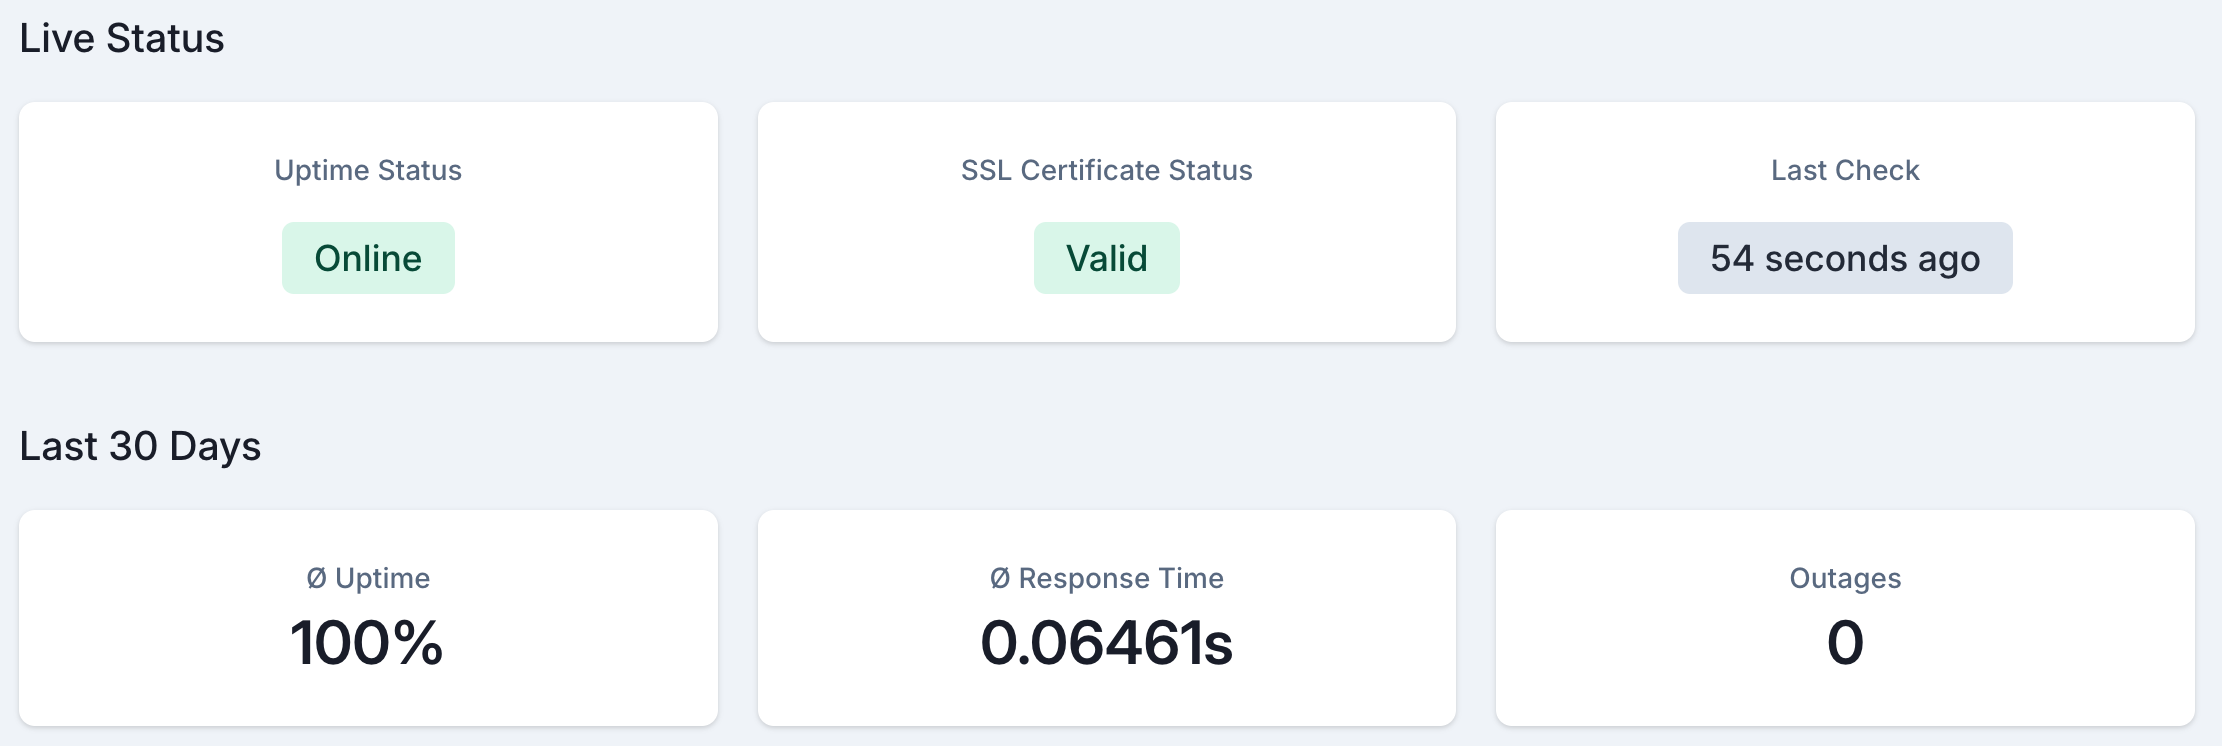
Task: Click the 100% uptime value
Action: pyautogui.click(x=368, y=644)
